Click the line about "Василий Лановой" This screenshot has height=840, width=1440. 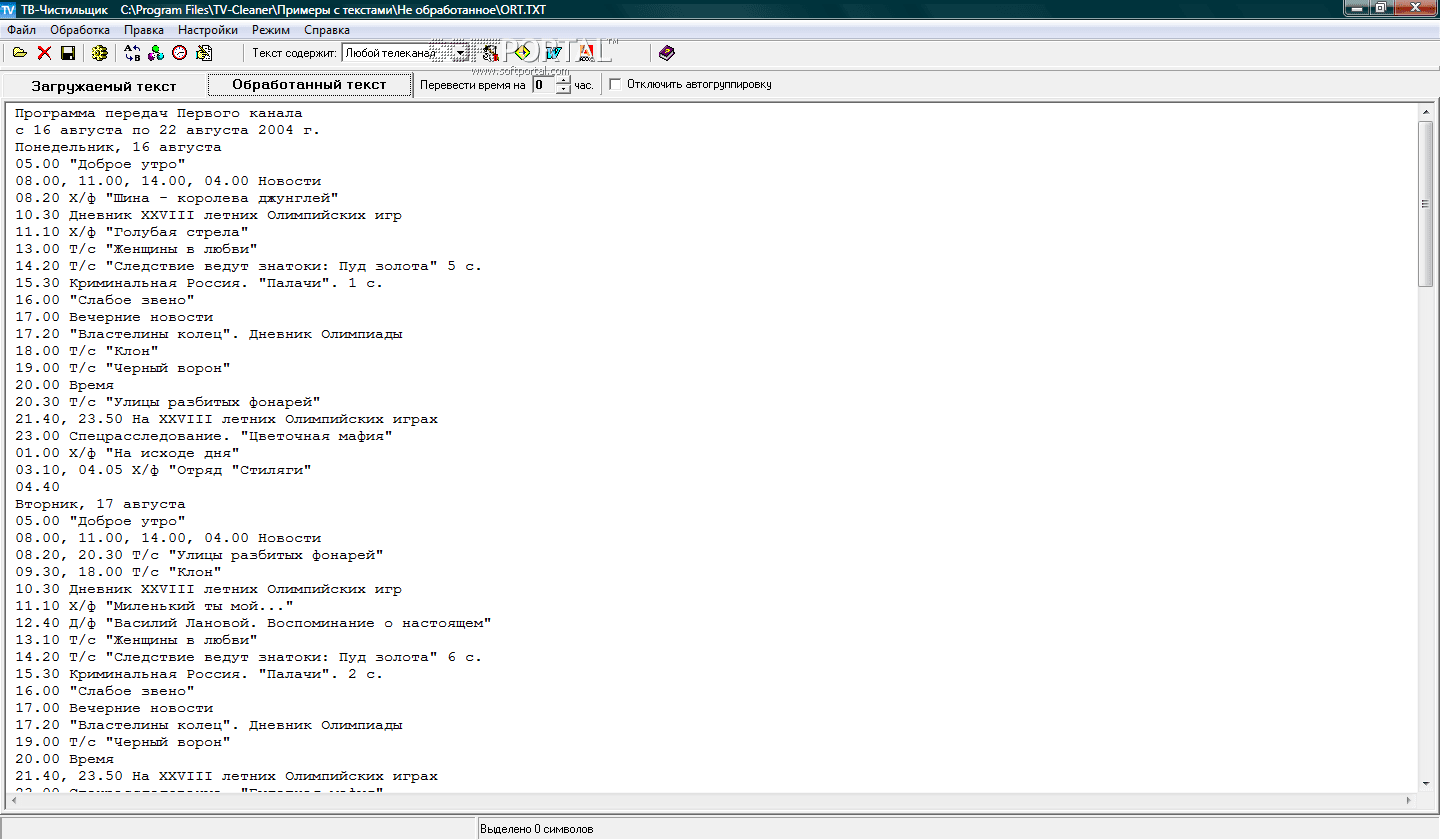[x=253, y=623]
